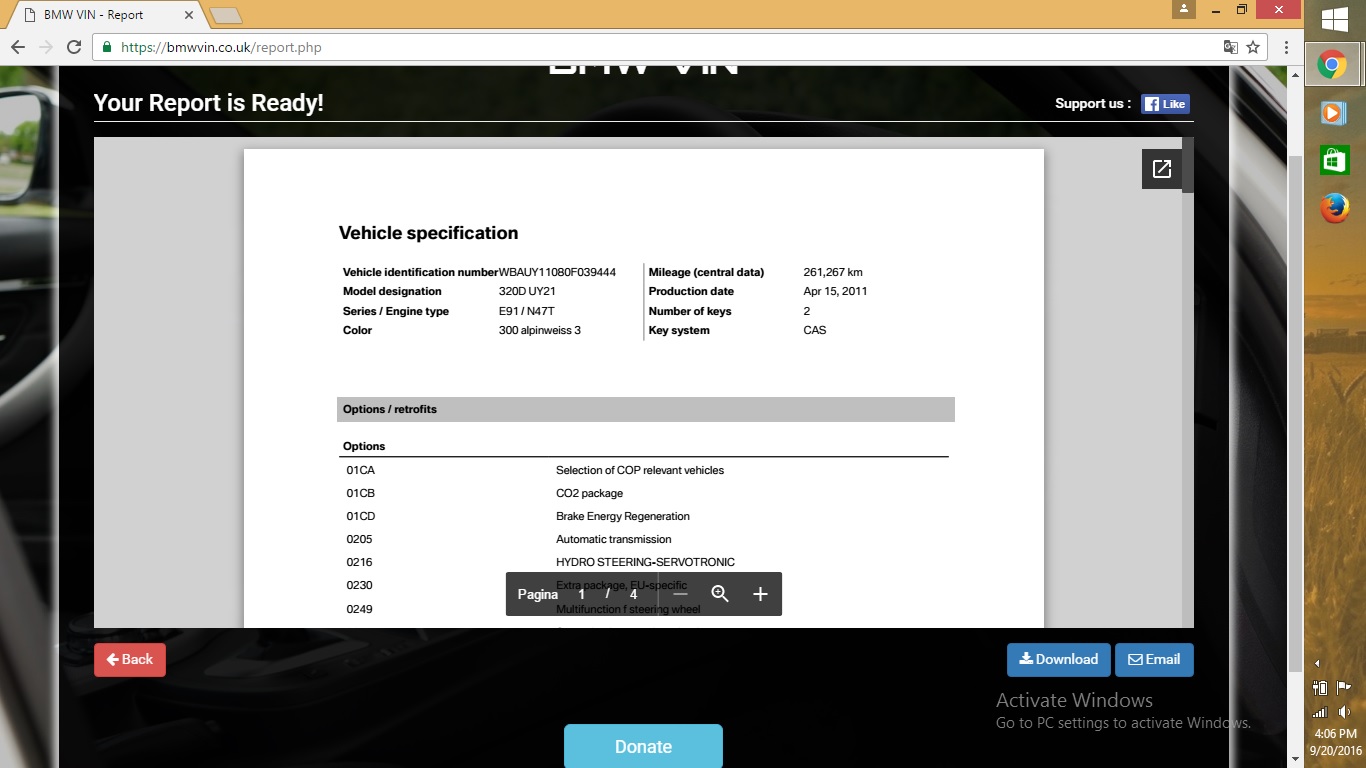
Task: Click the 320D UY21 model designation
Action: tap(527, 291)
